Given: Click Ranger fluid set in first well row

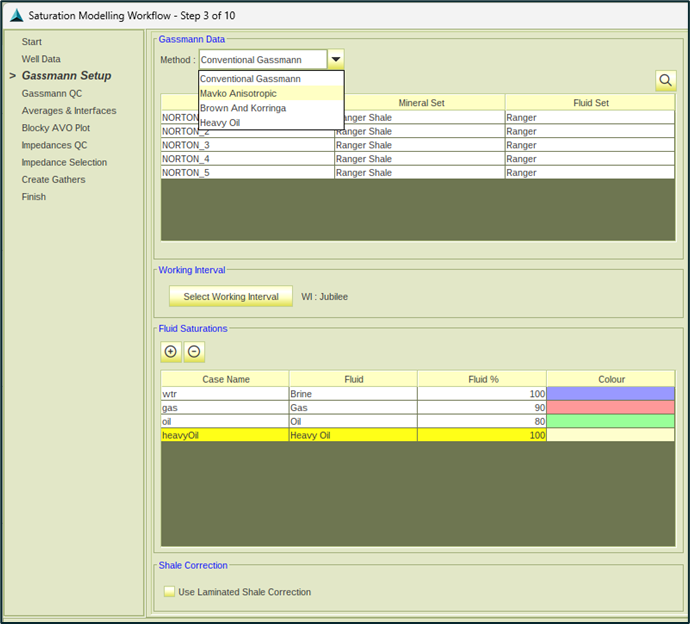Looking at the screenshot, I should point(590,117).
